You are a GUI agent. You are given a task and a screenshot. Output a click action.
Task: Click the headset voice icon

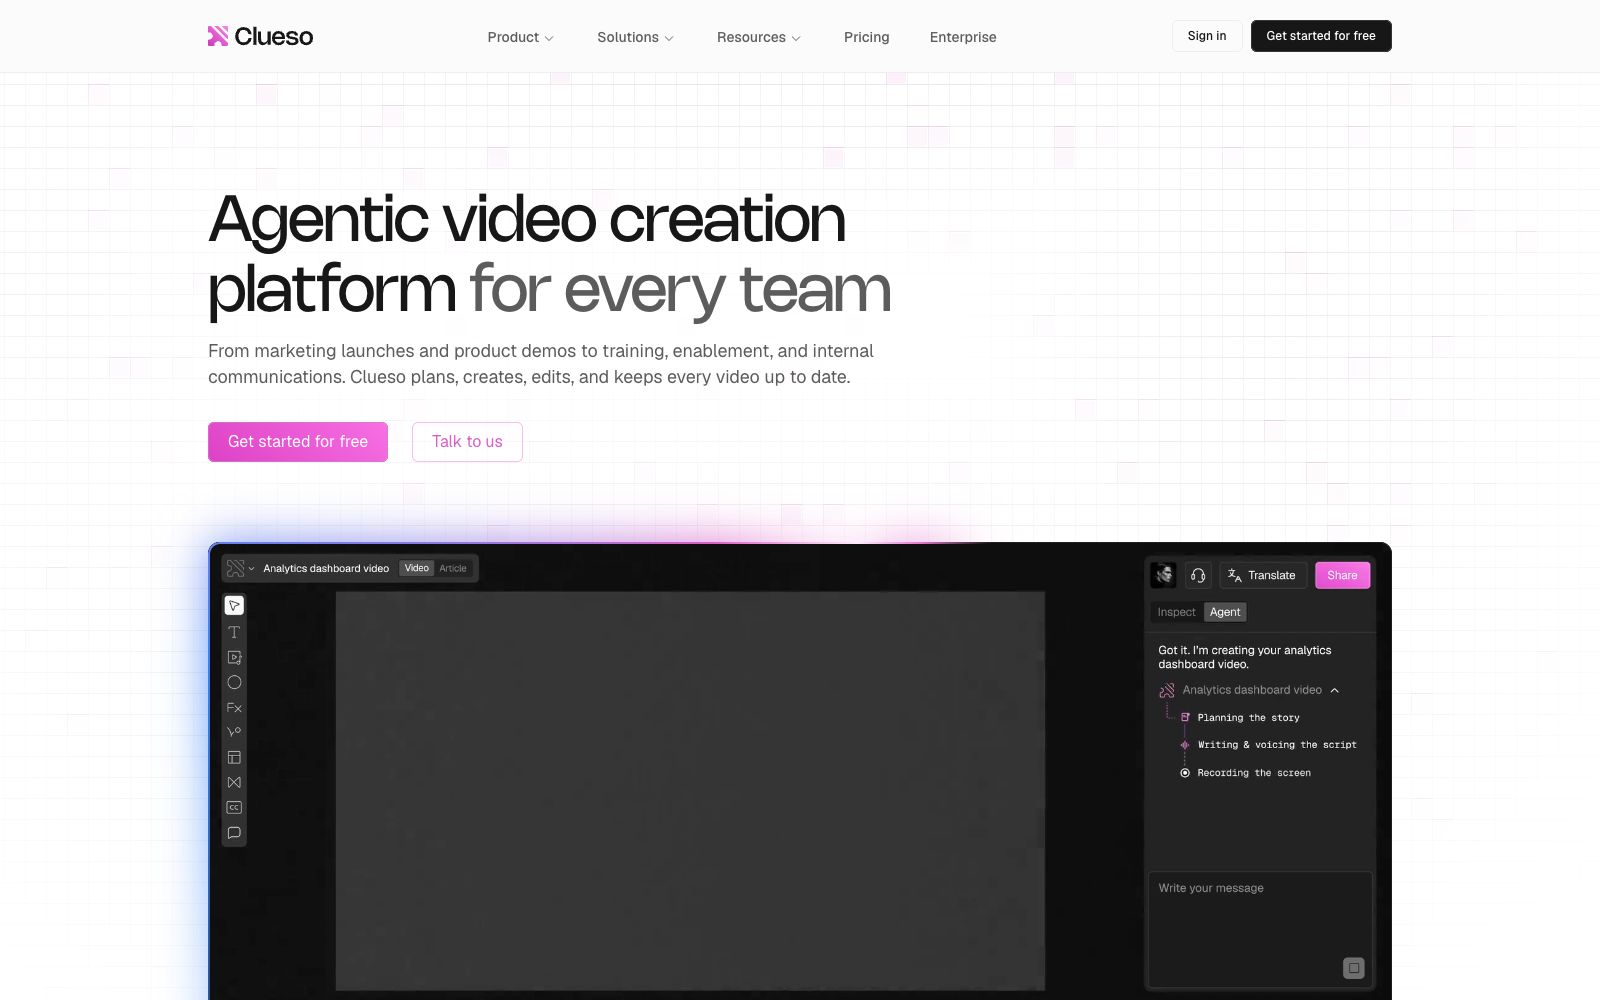pyautogui.click(x=1198, y=575)
